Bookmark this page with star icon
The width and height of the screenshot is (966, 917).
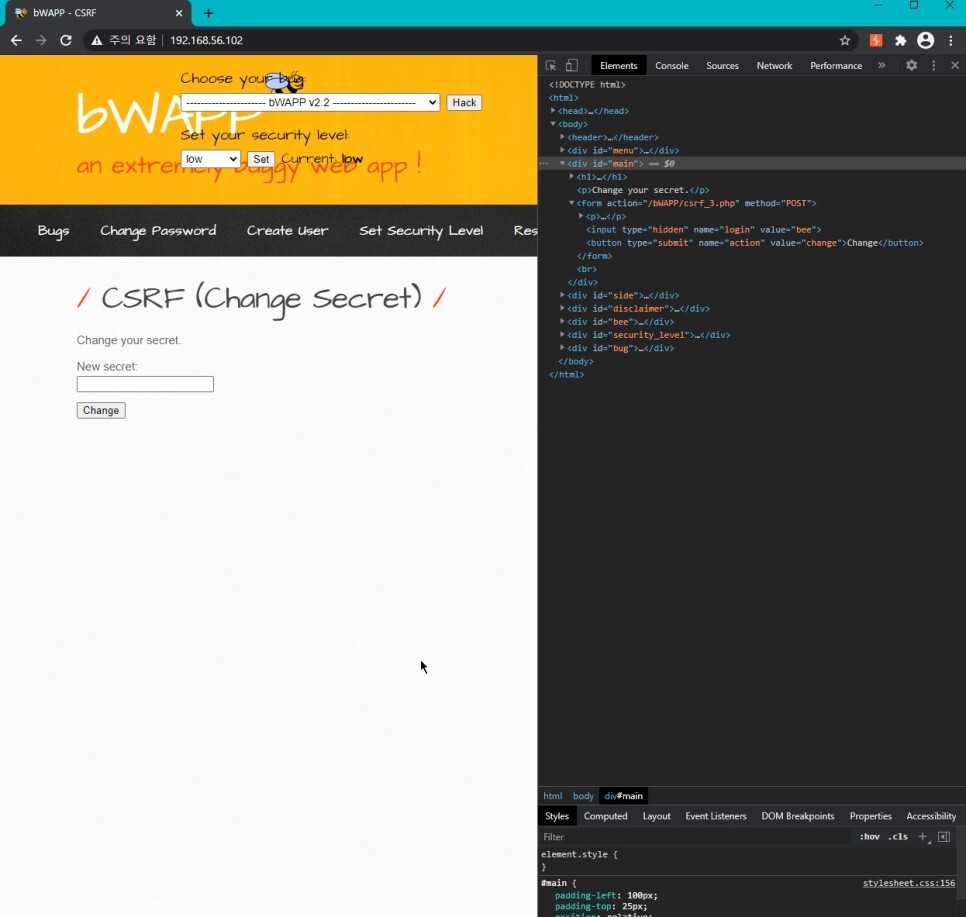click(845, 40)
